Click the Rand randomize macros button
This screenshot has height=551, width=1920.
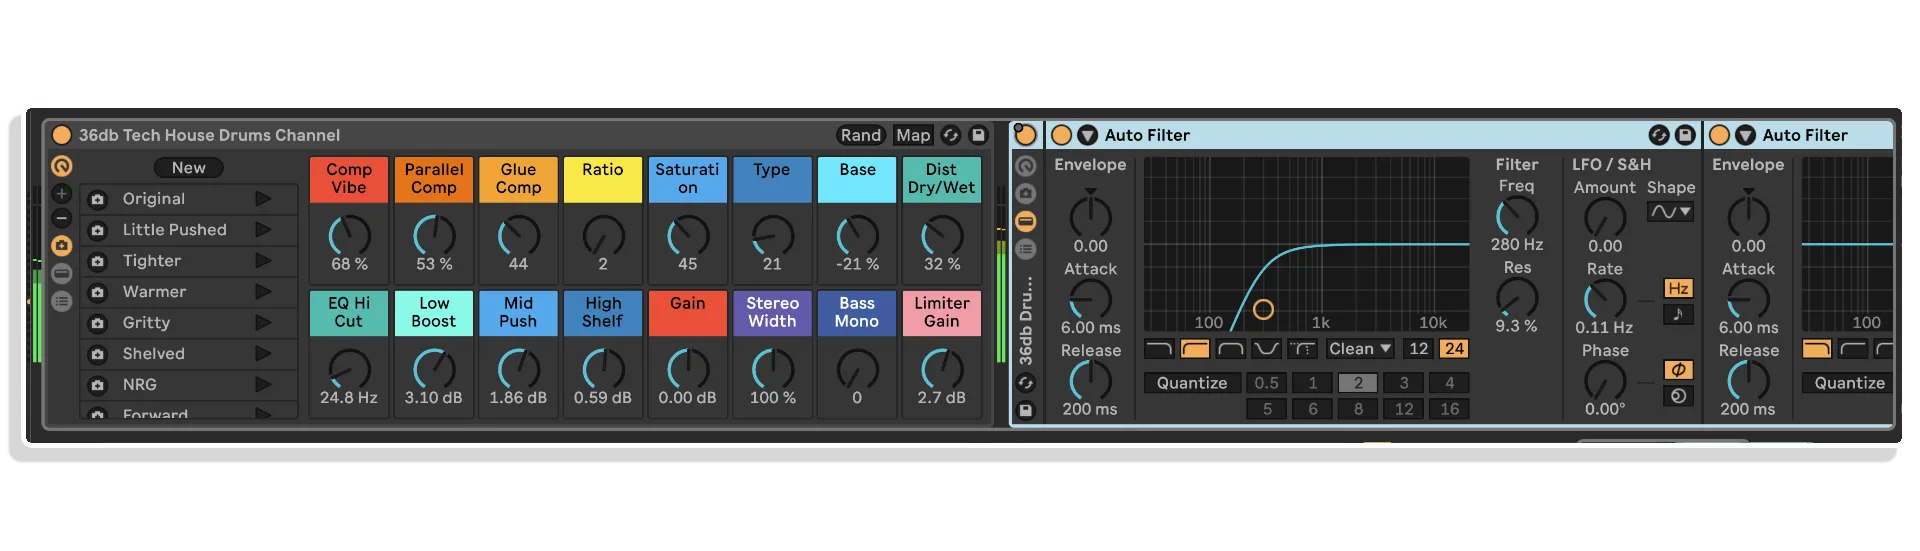[860, 135]
